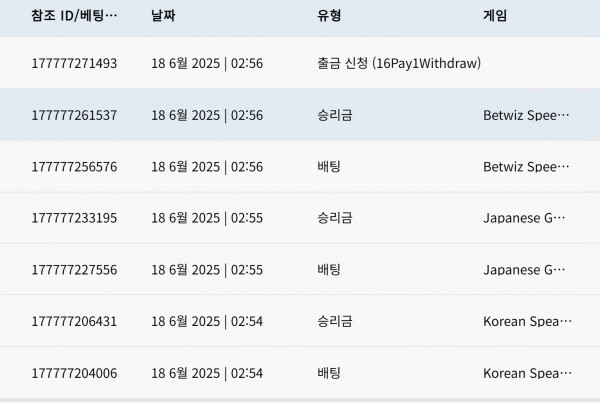
Task: Click the 02:56 date in the withdrawal row
Action: [x=247, y=64]
